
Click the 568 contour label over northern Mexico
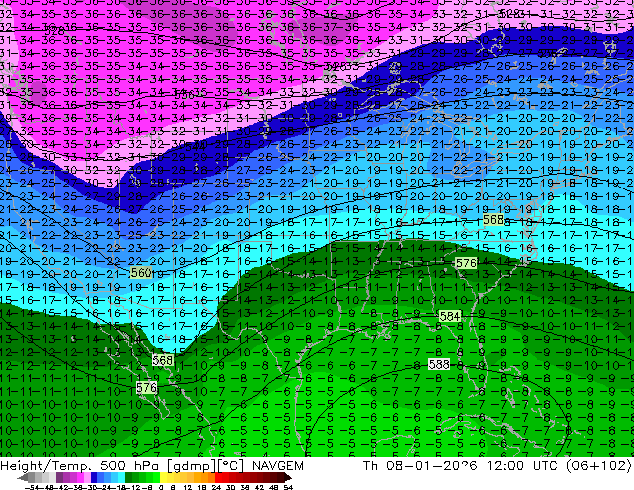tap(163, 360)
